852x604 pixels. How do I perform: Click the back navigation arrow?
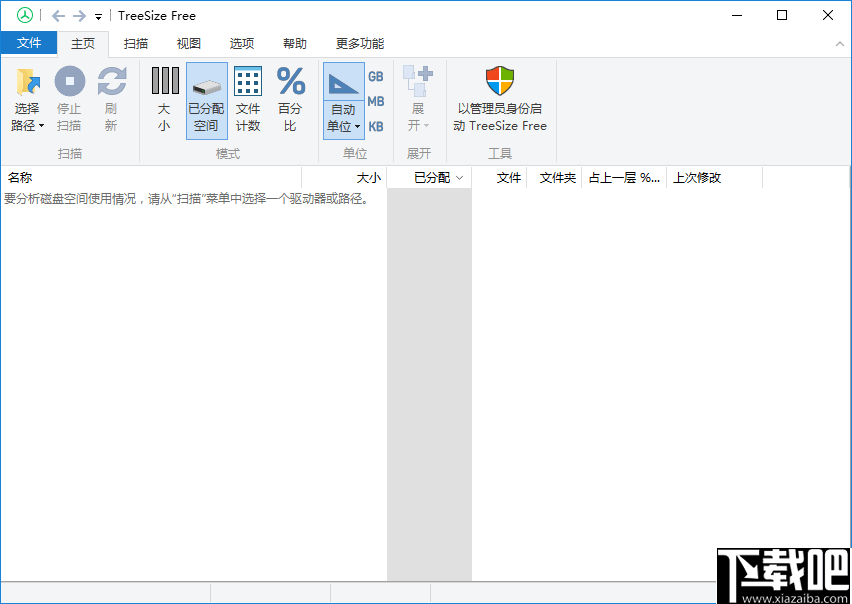pyautogui.click(x=58, y=15)
